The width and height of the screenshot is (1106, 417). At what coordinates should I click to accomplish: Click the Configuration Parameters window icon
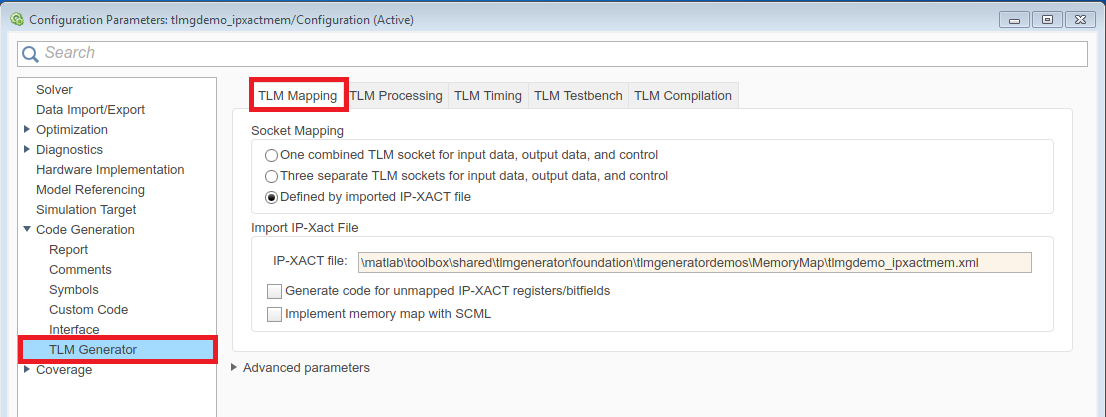click(x=17, y=19)
